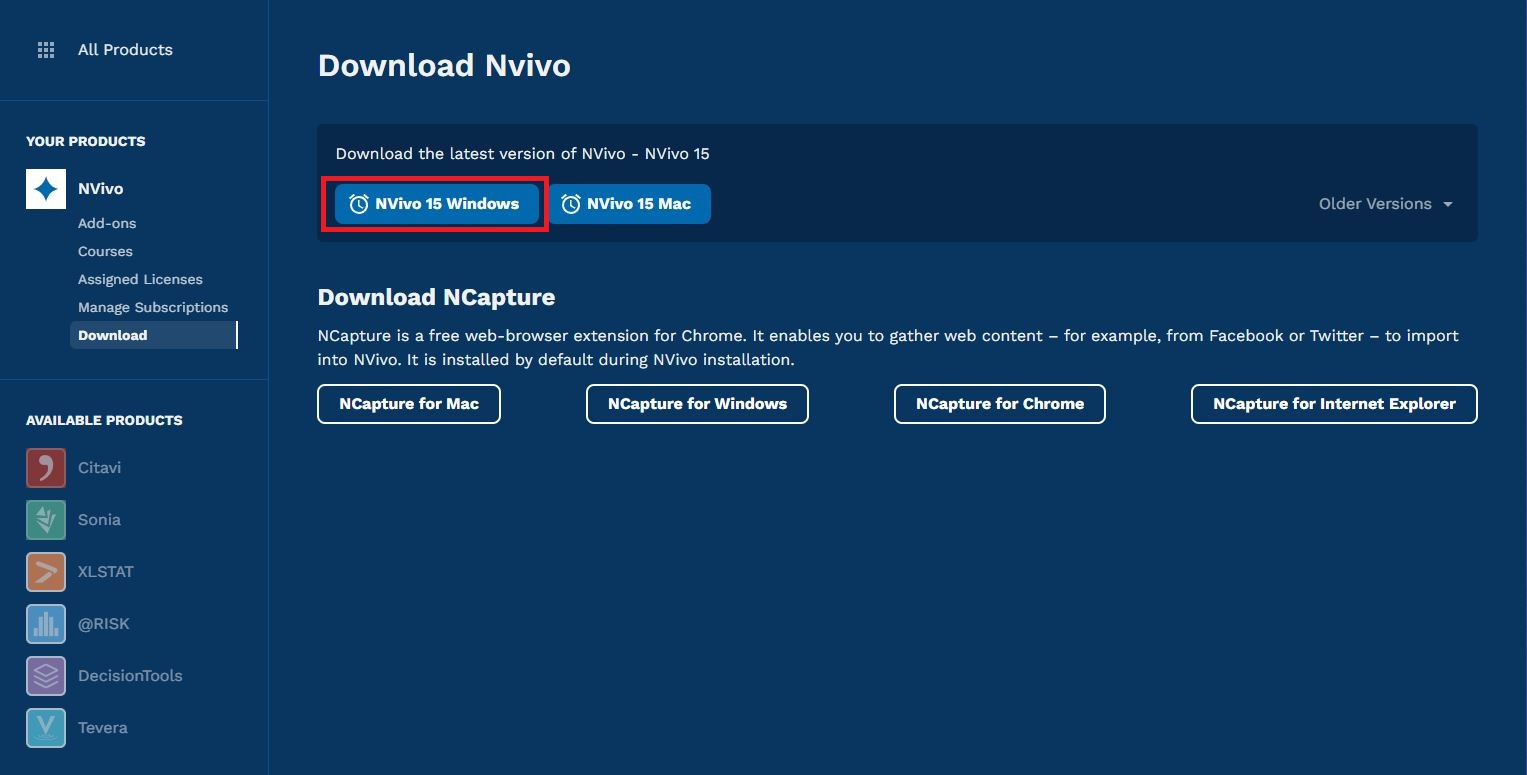Open All Products link
Screen dimensions: 1527x775
125,50
